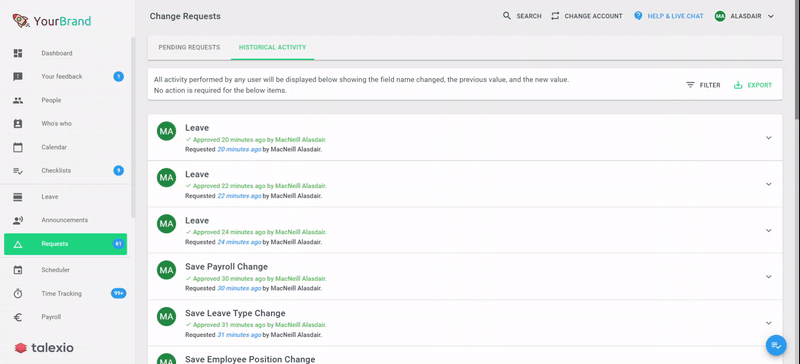The image size is (800, 364).
Task: Open Scheduler sidebar icon
Action: coord(18,270)
